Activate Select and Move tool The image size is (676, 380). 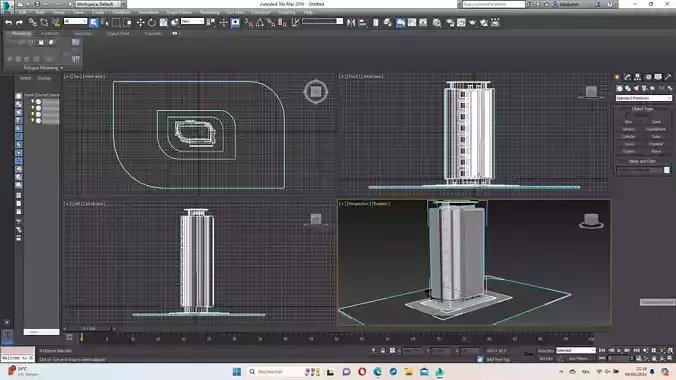140,22
